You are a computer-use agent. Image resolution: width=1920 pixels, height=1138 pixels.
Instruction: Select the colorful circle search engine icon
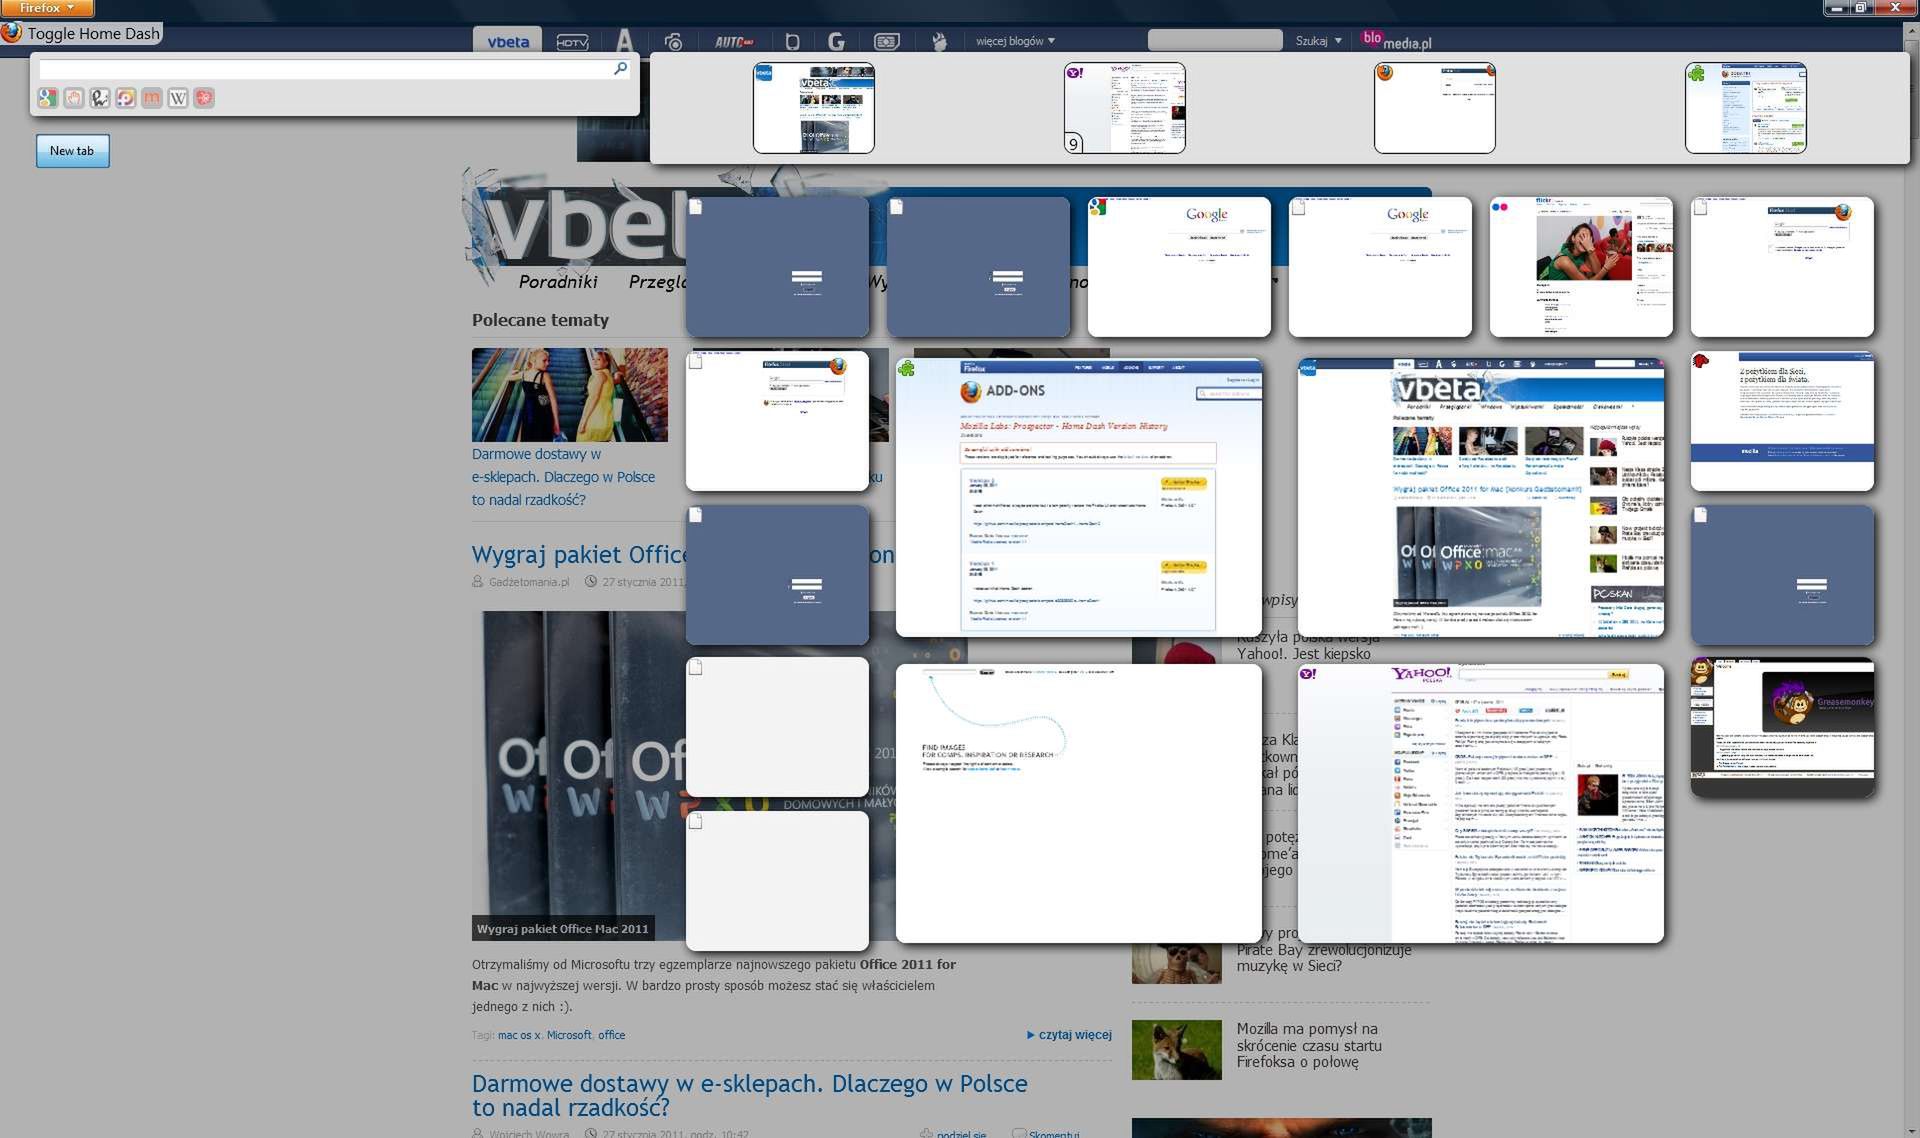click(x=126, y=98)
